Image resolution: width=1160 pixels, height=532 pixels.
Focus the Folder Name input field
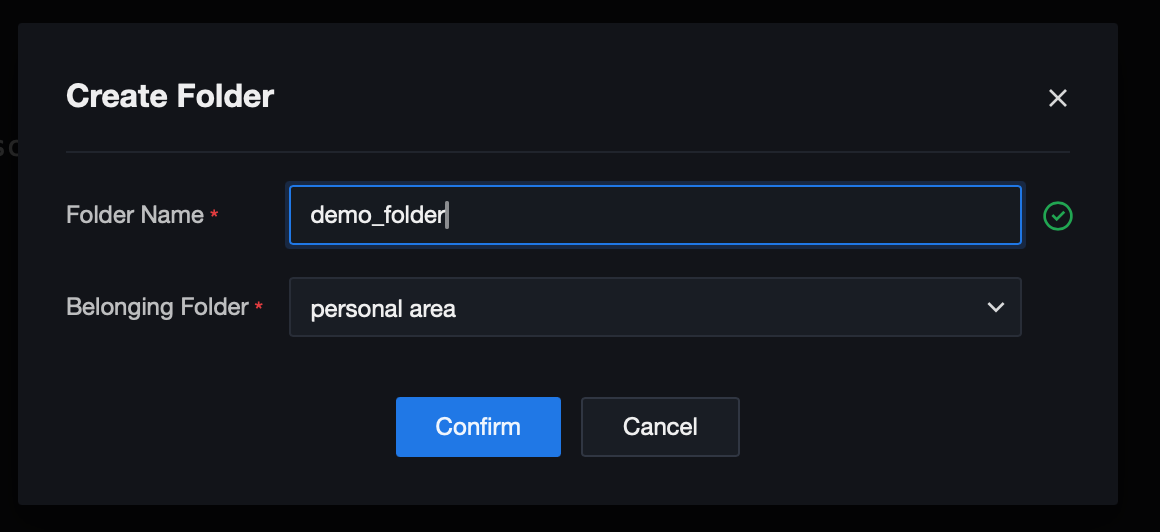pyautogui.click(x=654, y=215)
